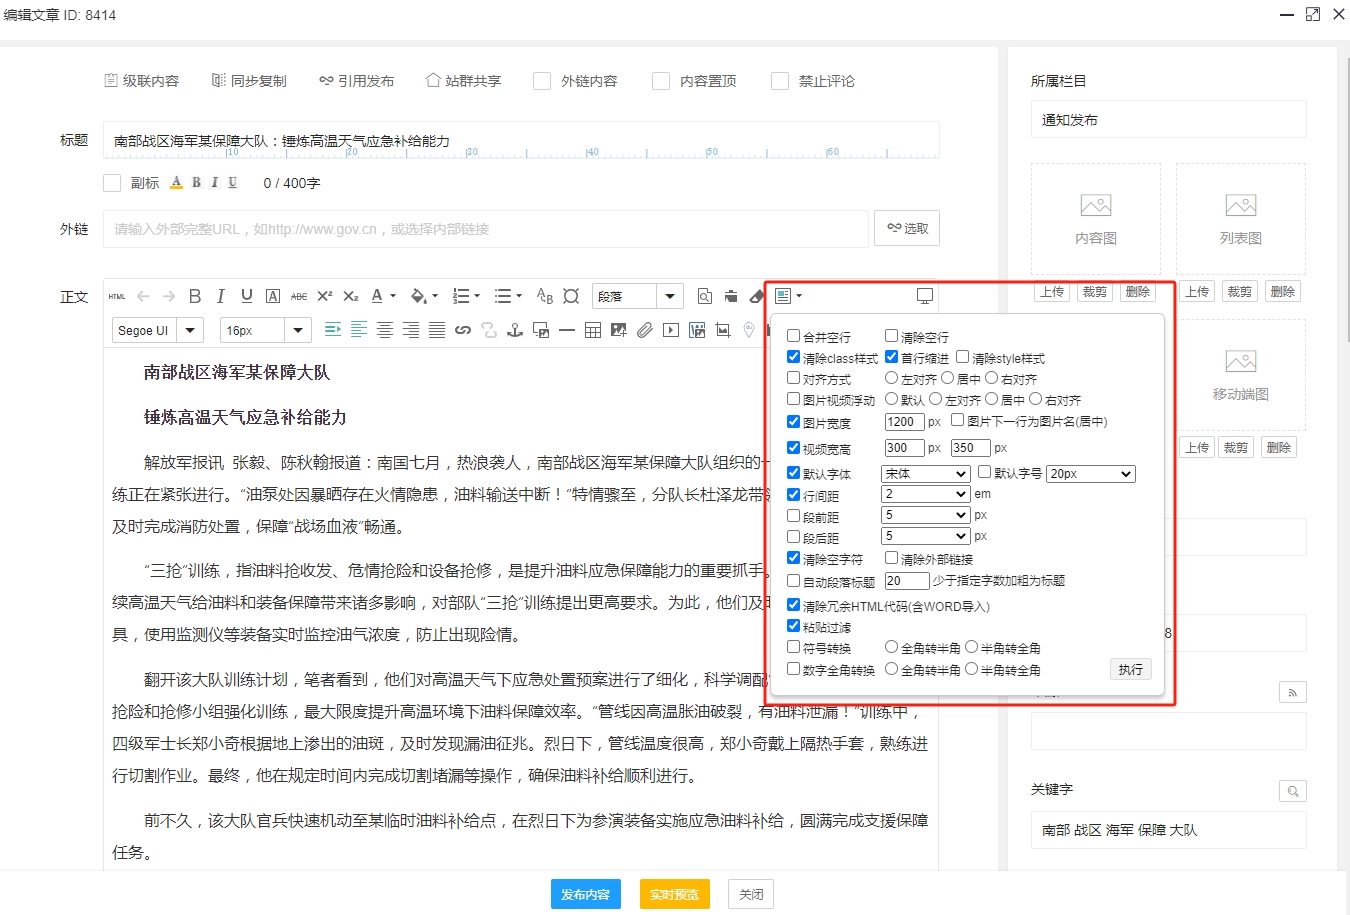Toggle strikethrough in the editor toolbar
The height and width of the screenshot is (915, 1350).
click(x=299, y=296)
